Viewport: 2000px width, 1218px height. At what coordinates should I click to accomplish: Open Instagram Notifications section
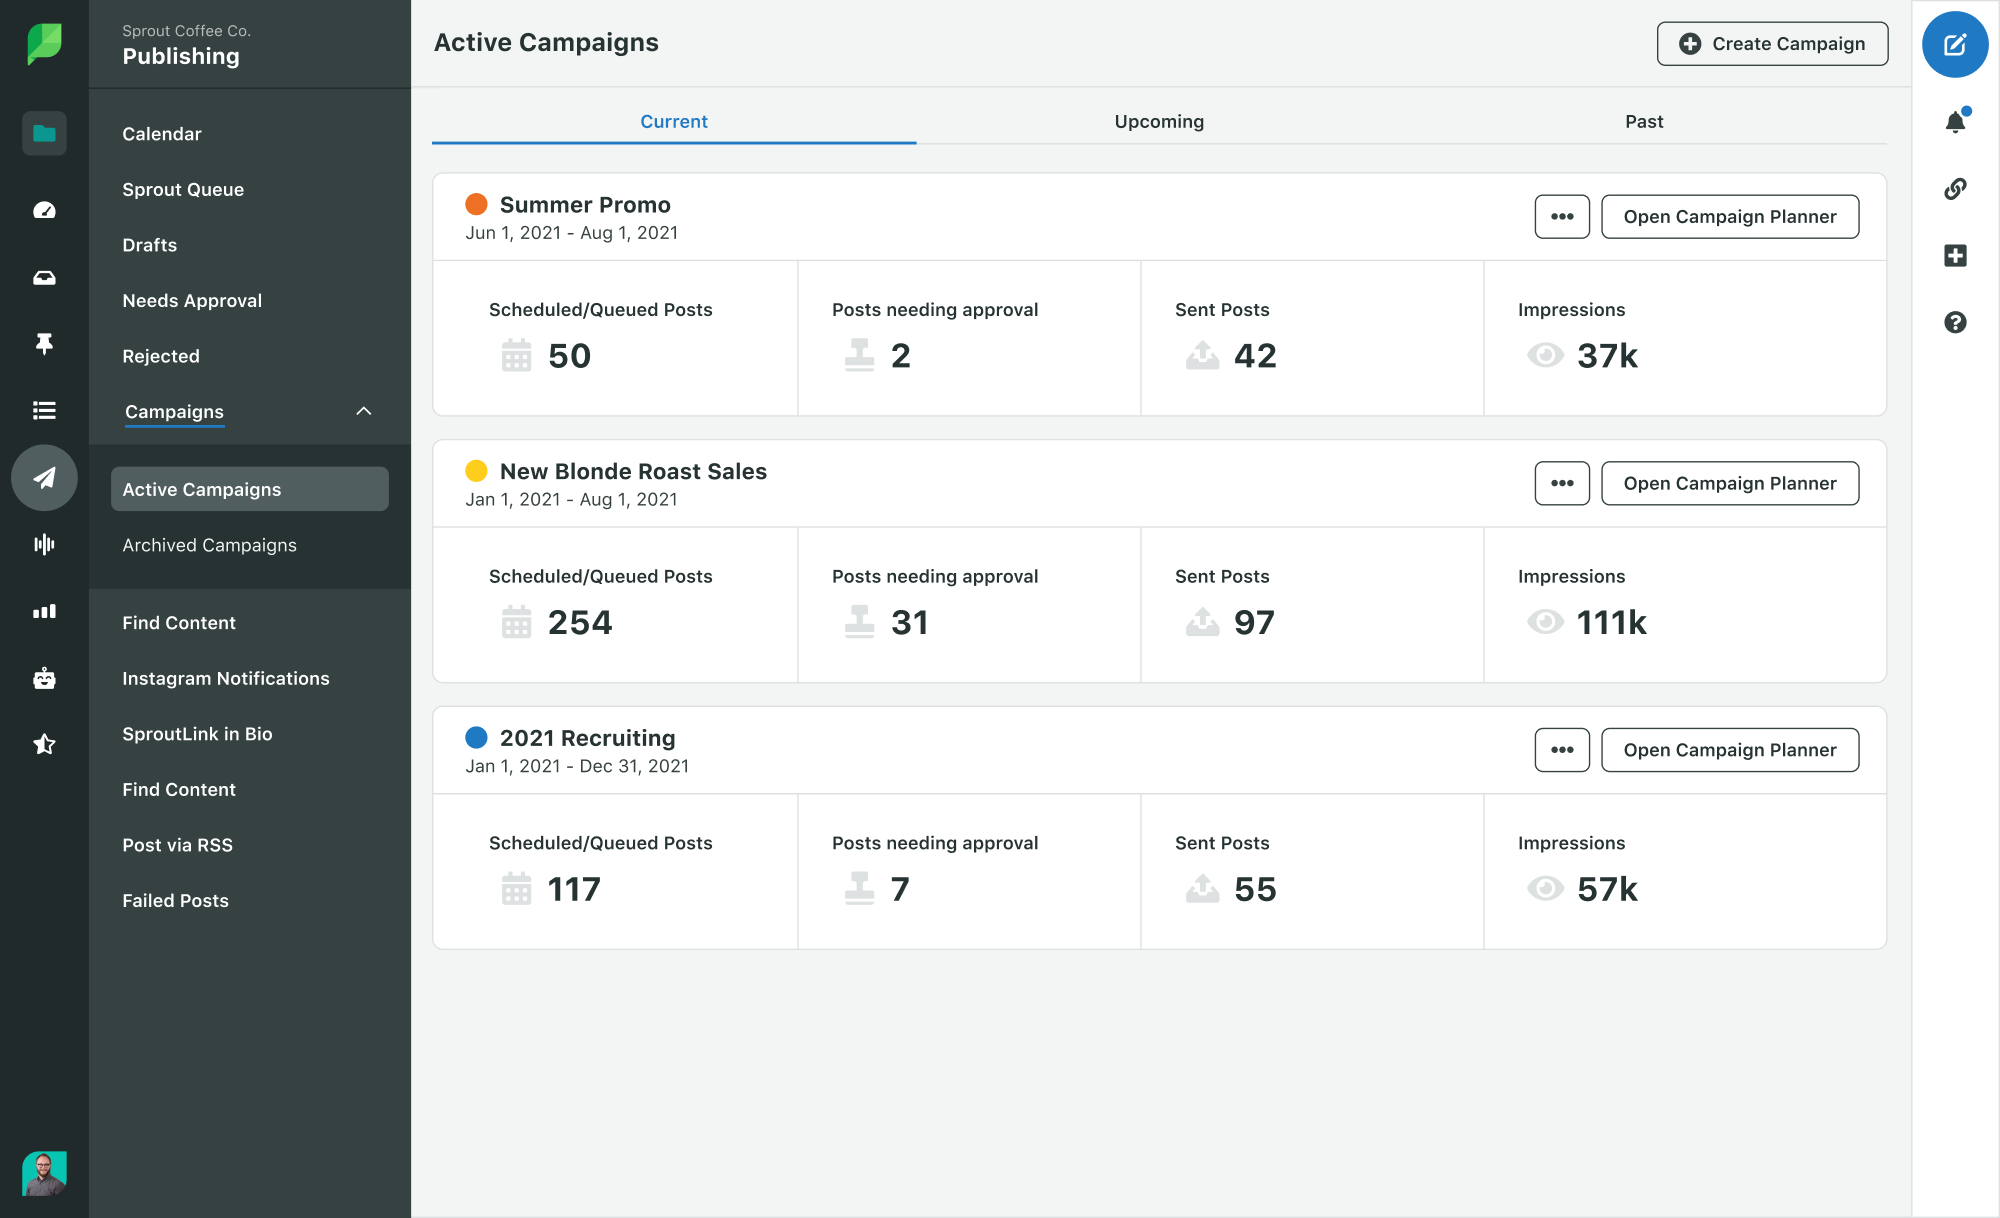[x=226, y=677]
